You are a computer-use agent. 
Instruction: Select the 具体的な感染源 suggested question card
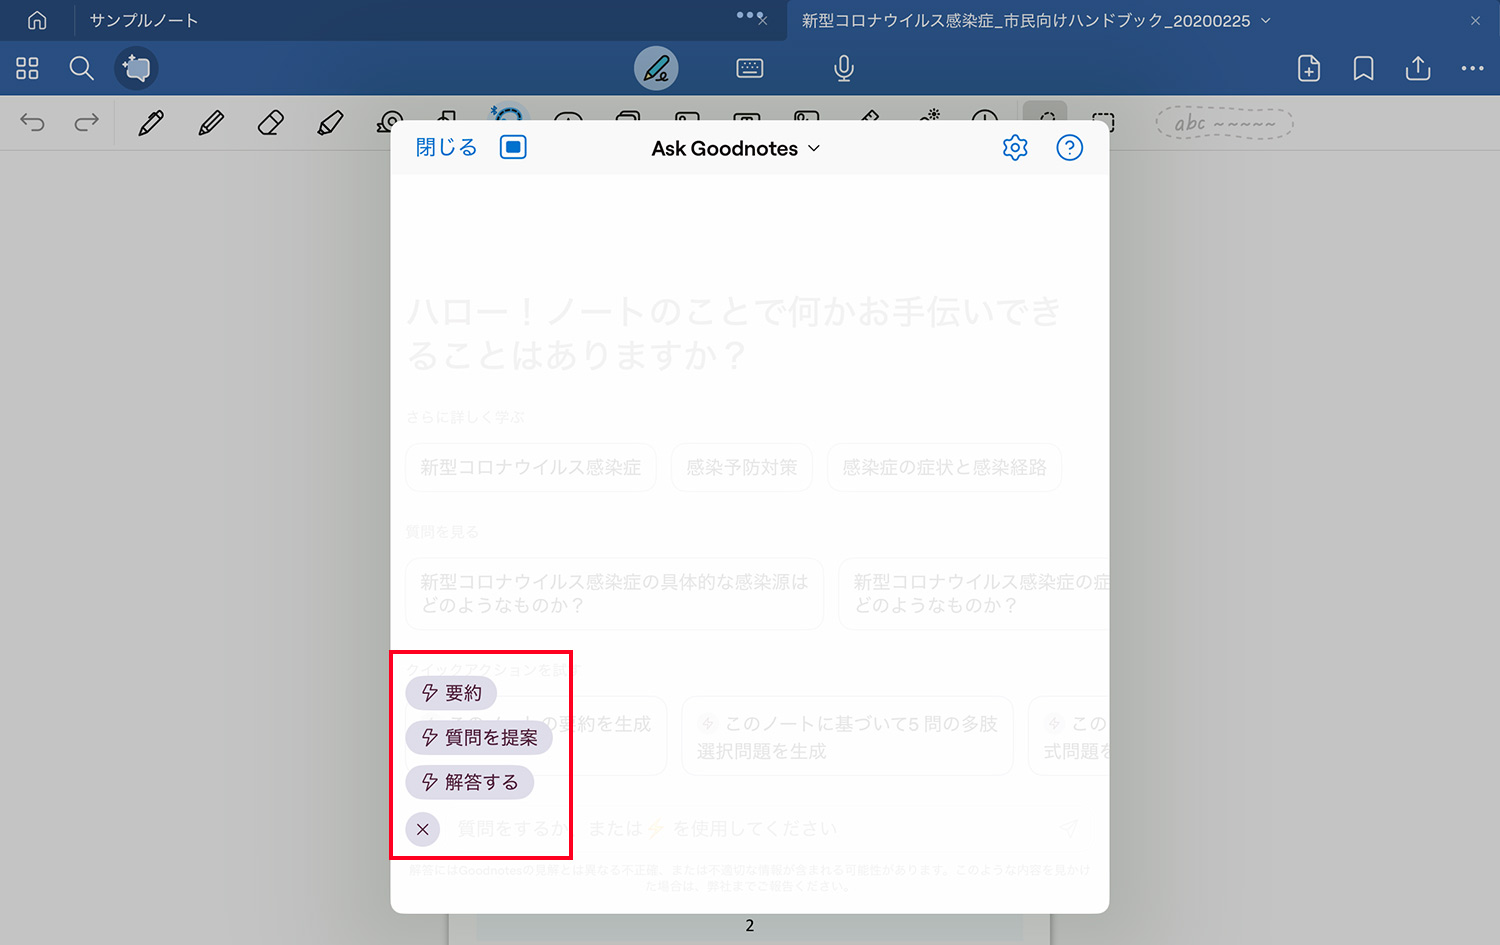click(x=614, y=594)
